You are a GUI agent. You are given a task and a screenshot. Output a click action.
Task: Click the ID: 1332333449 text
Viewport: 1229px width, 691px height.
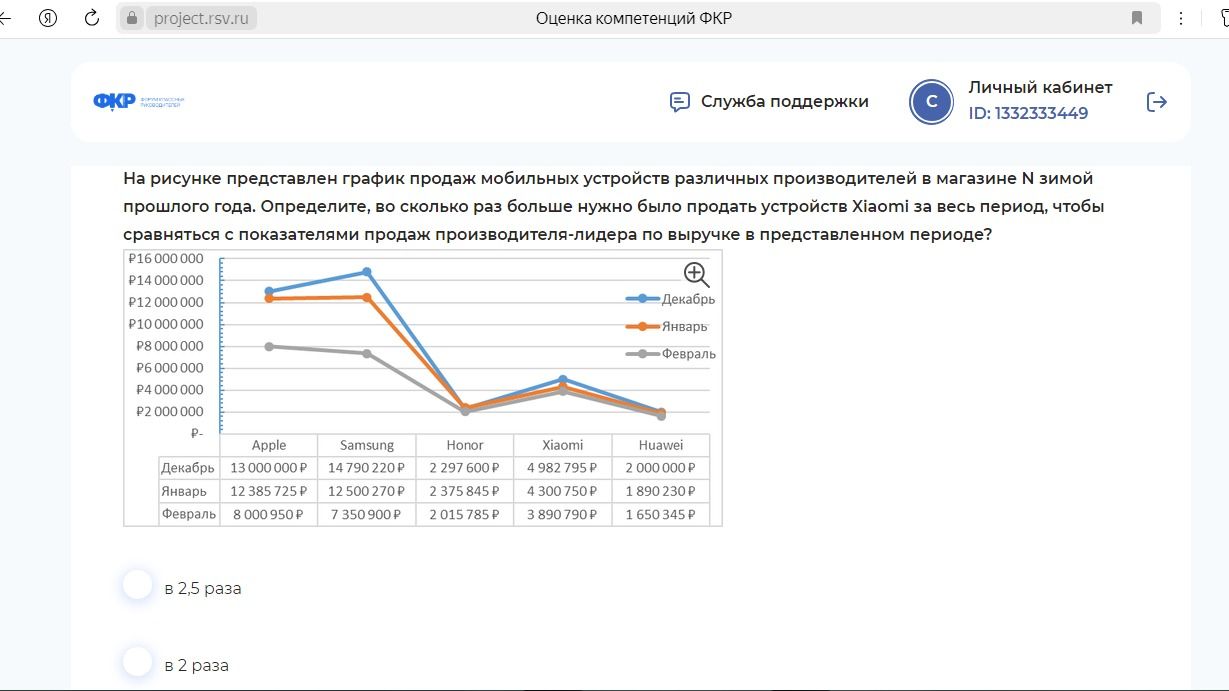[x=1028, y=114]
